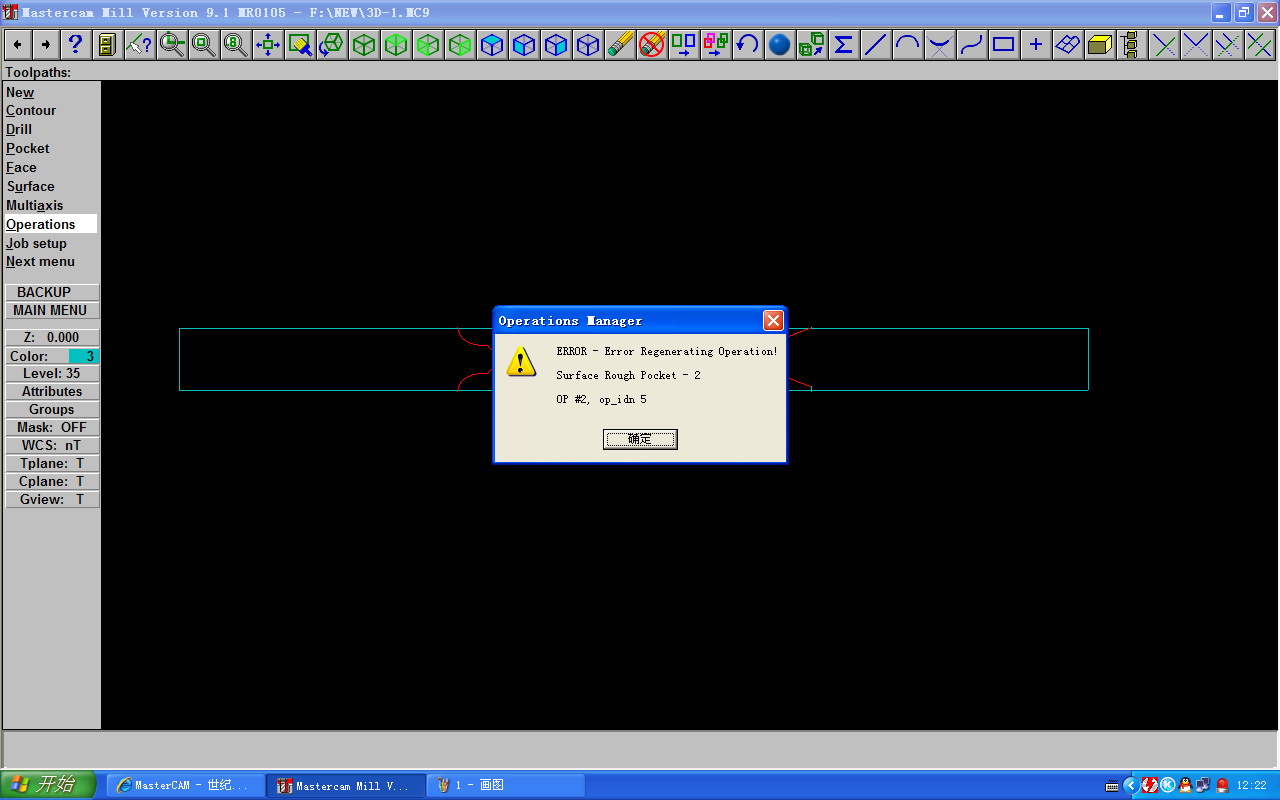Choose Pocket toolpath menu item
This screenshot has height=800, width=1280.
pos(28,148)
